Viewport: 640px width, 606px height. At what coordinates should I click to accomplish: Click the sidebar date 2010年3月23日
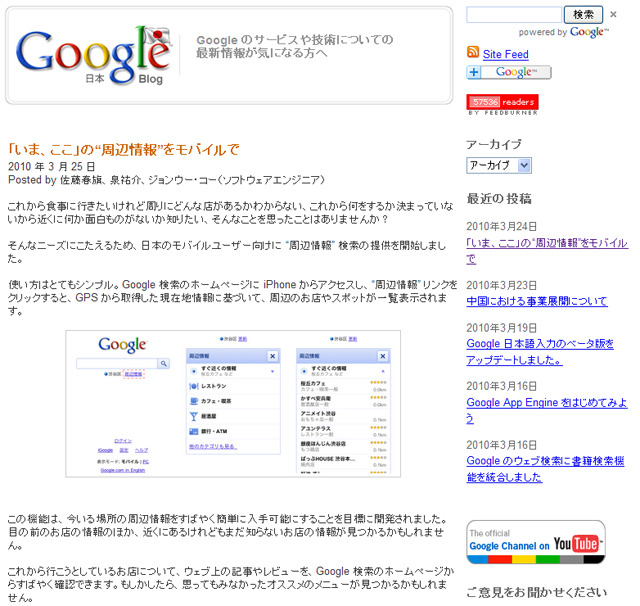502,285
